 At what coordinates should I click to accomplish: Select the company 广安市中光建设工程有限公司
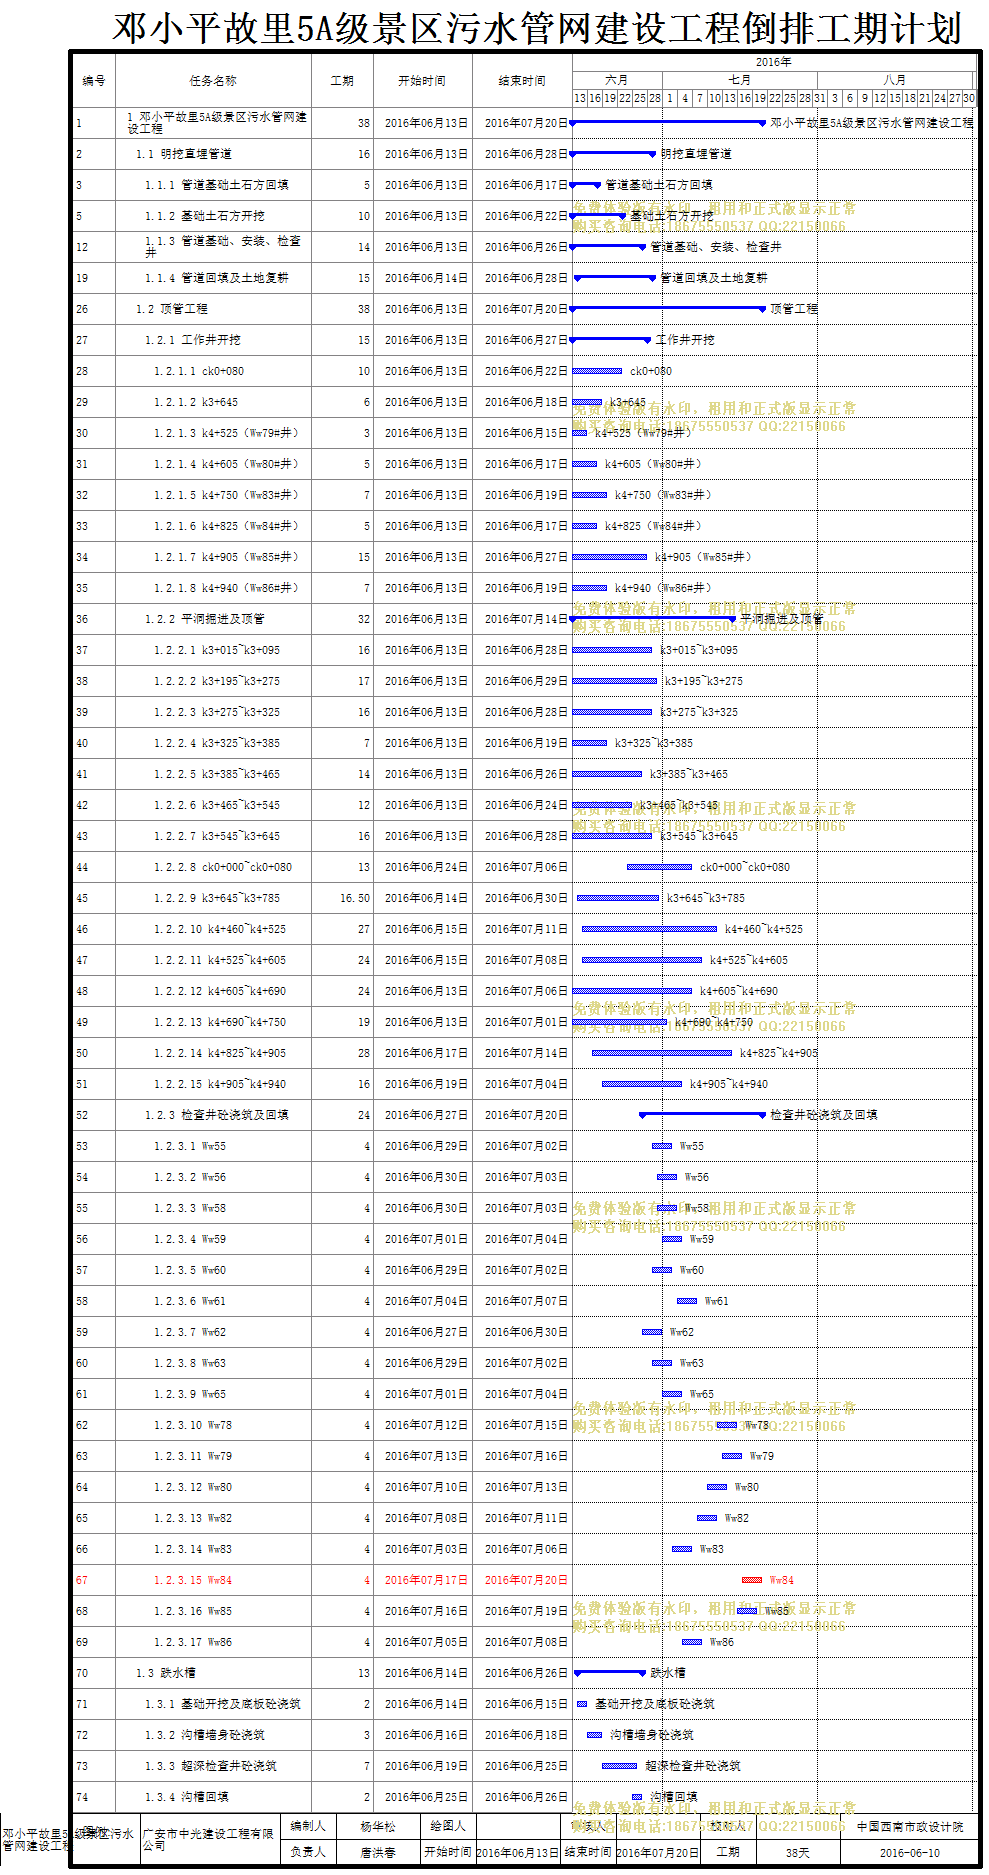[208, 1839]
